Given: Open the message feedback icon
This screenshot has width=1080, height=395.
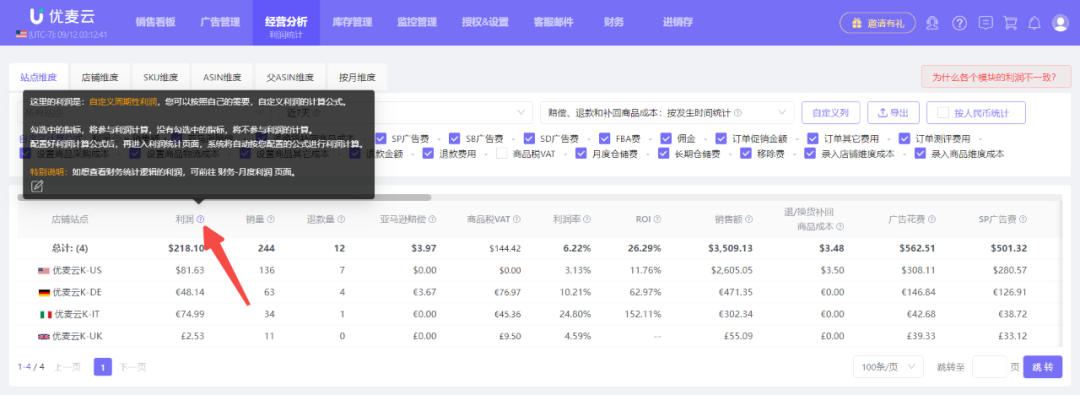Looking at the screenshot, I should click(986, 23).
